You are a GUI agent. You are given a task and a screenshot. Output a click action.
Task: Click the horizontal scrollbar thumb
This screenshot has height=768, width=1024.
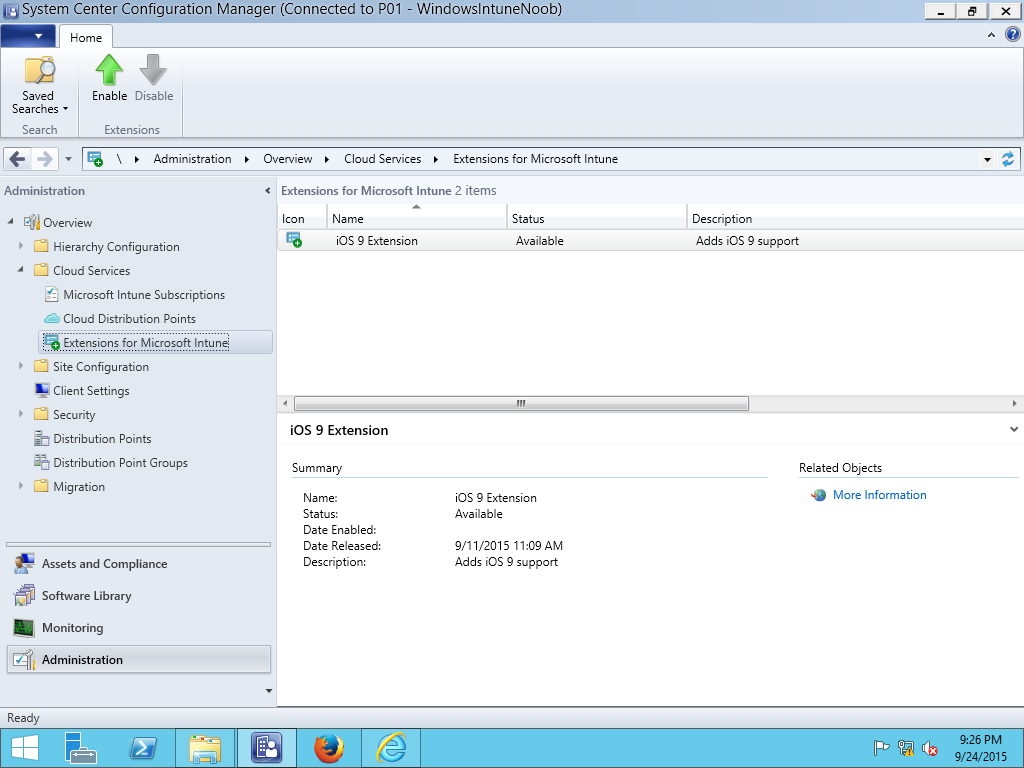click(x=521, y=404)
